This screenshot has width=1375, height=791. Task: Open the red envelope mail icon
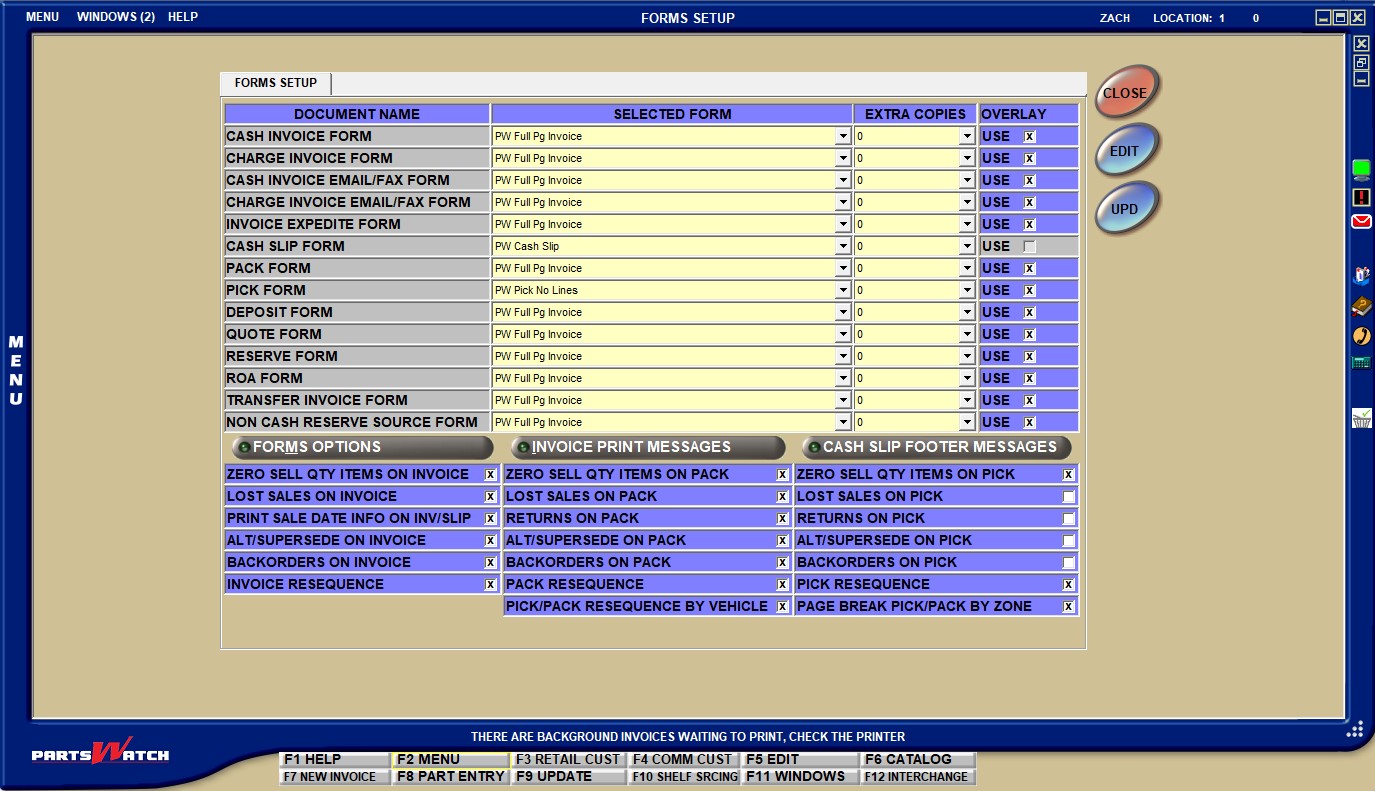click(1361, 222)
